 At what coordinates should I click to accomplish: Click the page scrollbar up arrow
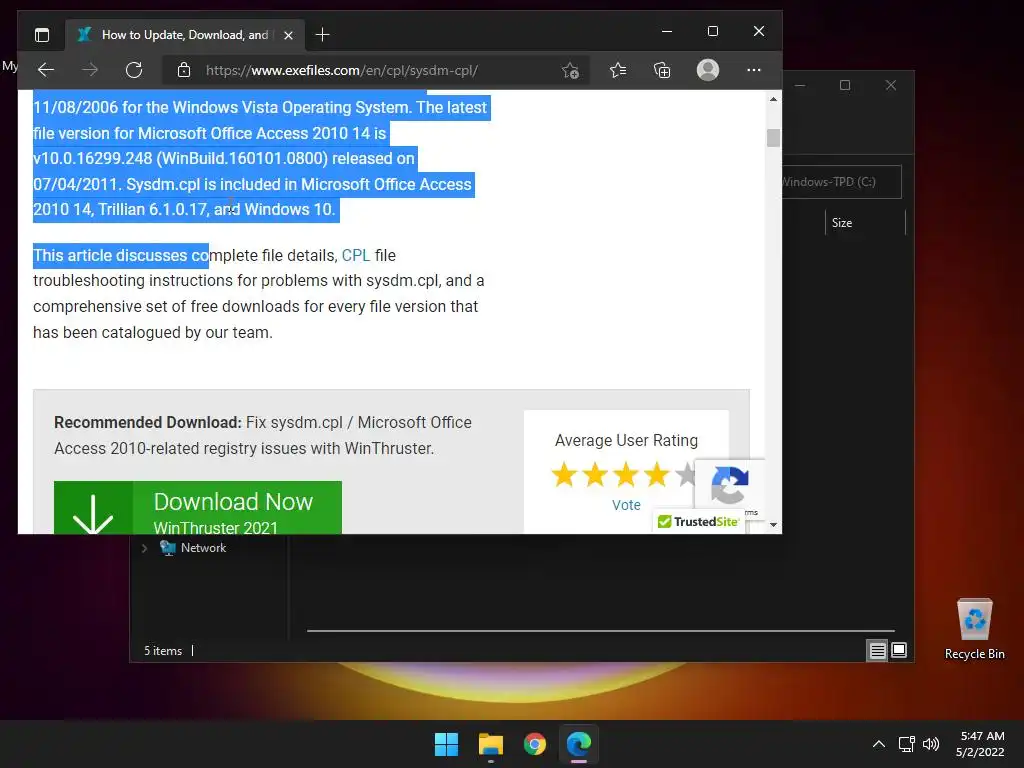tap(773, 99)
